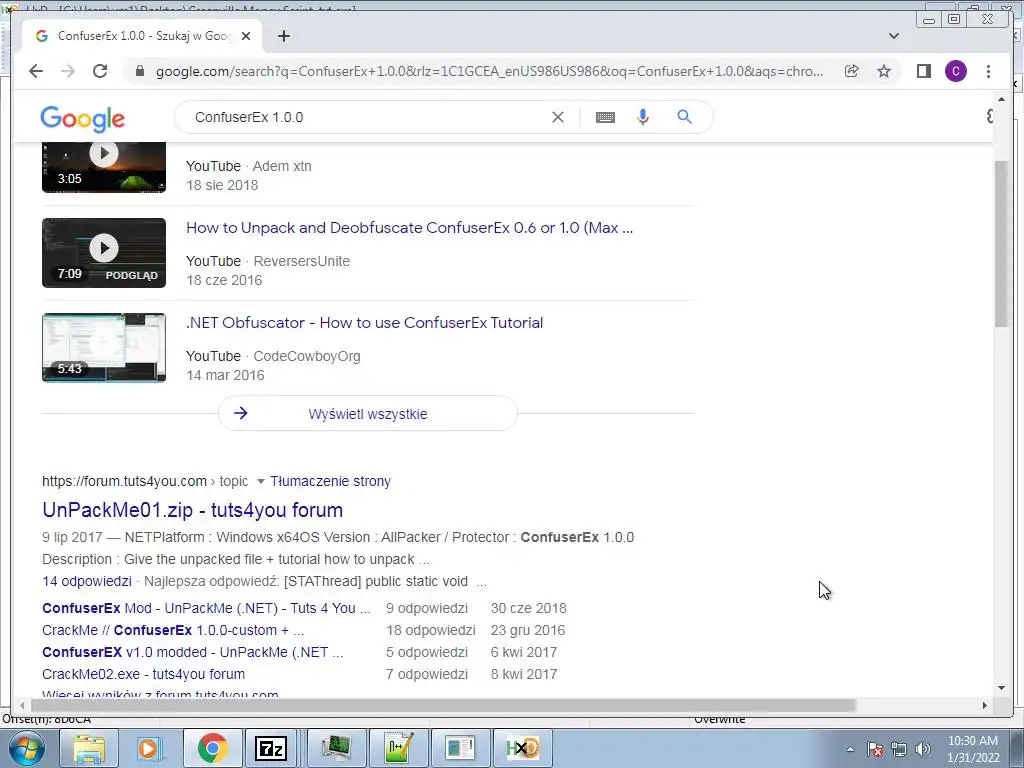Open 'ConfuserEX v1.0 modded - UnPackMe' sublink
The height and width of the screenshot is (768, 1024).
pos(193,652)
